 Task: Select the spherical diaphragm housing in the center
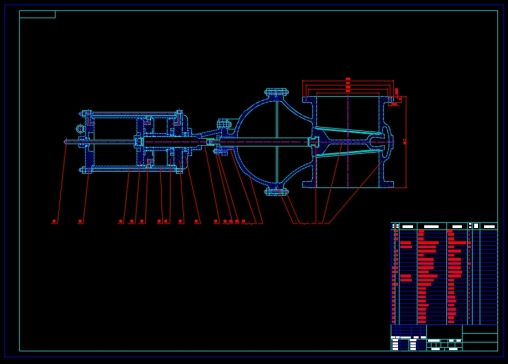pyautogui.click(x=276, y=142)
